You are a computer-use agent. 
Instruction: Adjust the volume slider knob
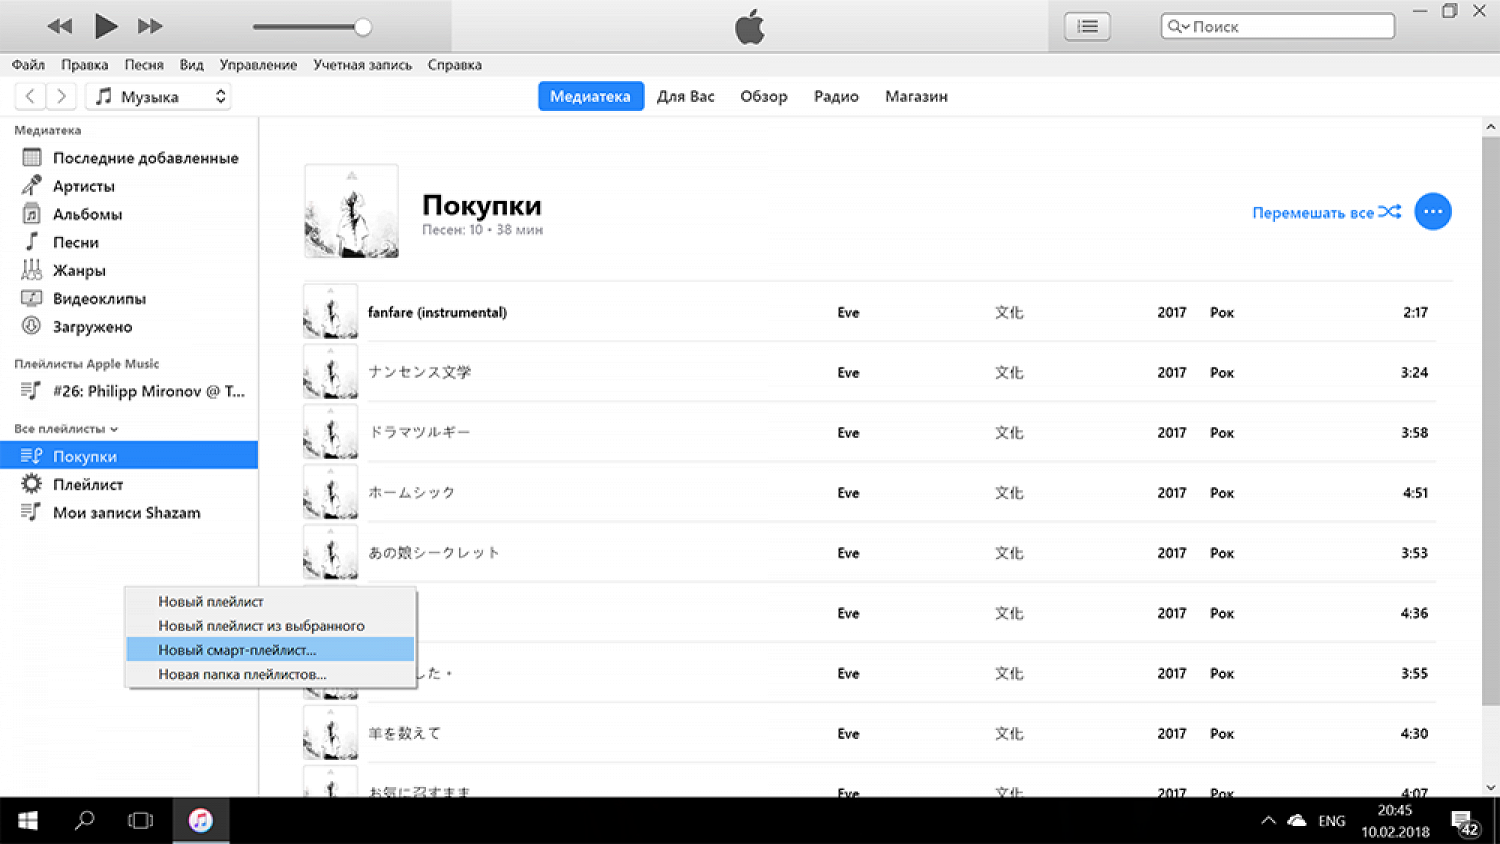coord(363,27)
